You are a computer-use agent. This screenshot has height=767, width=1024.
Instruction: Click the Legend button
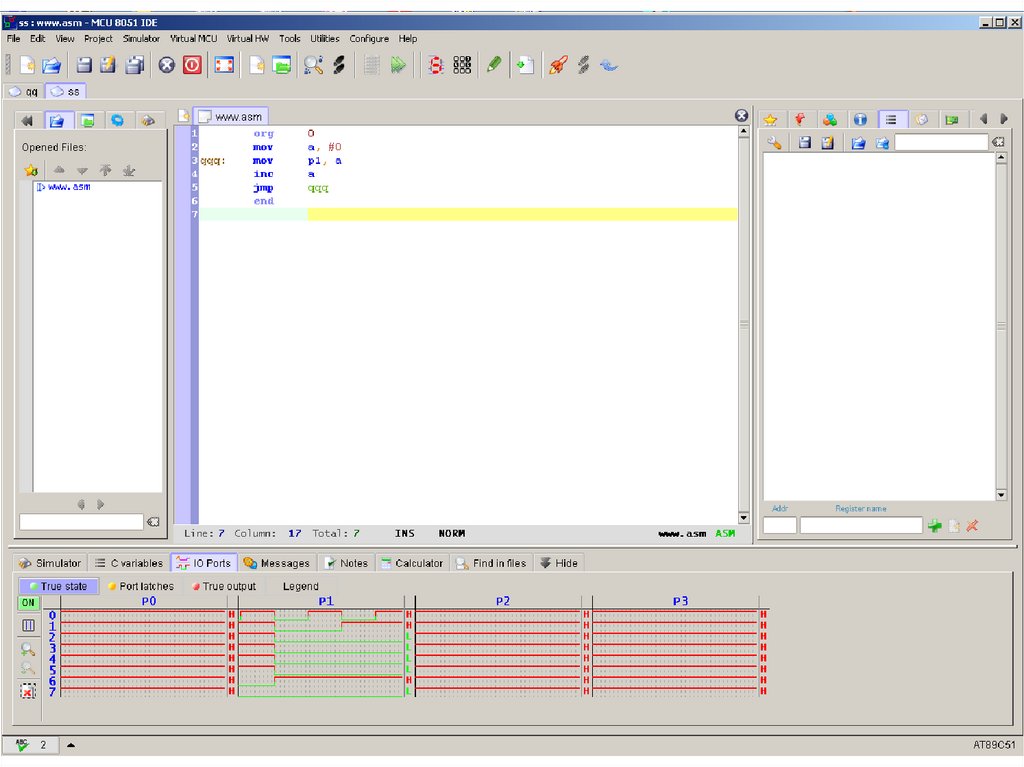pyautogui.click(x=300, y=586)
